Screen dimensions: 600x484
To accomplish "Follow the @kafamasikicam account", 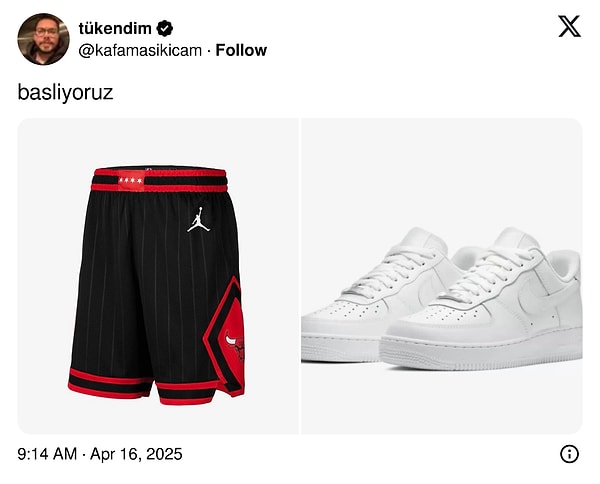I will [x=241, y=50].
